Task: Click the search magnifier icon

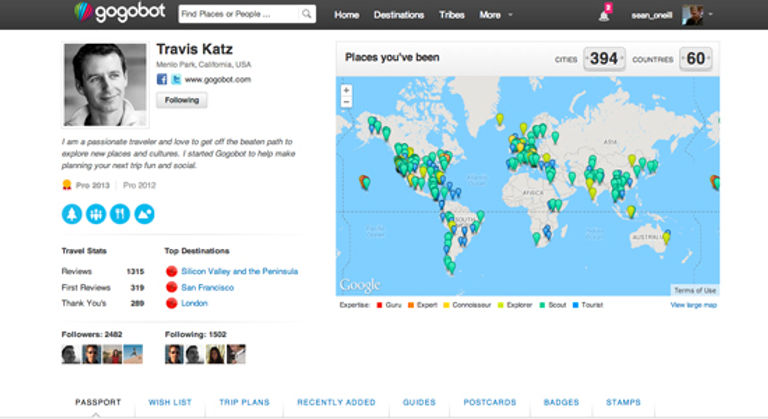Action: pos(307,14)
